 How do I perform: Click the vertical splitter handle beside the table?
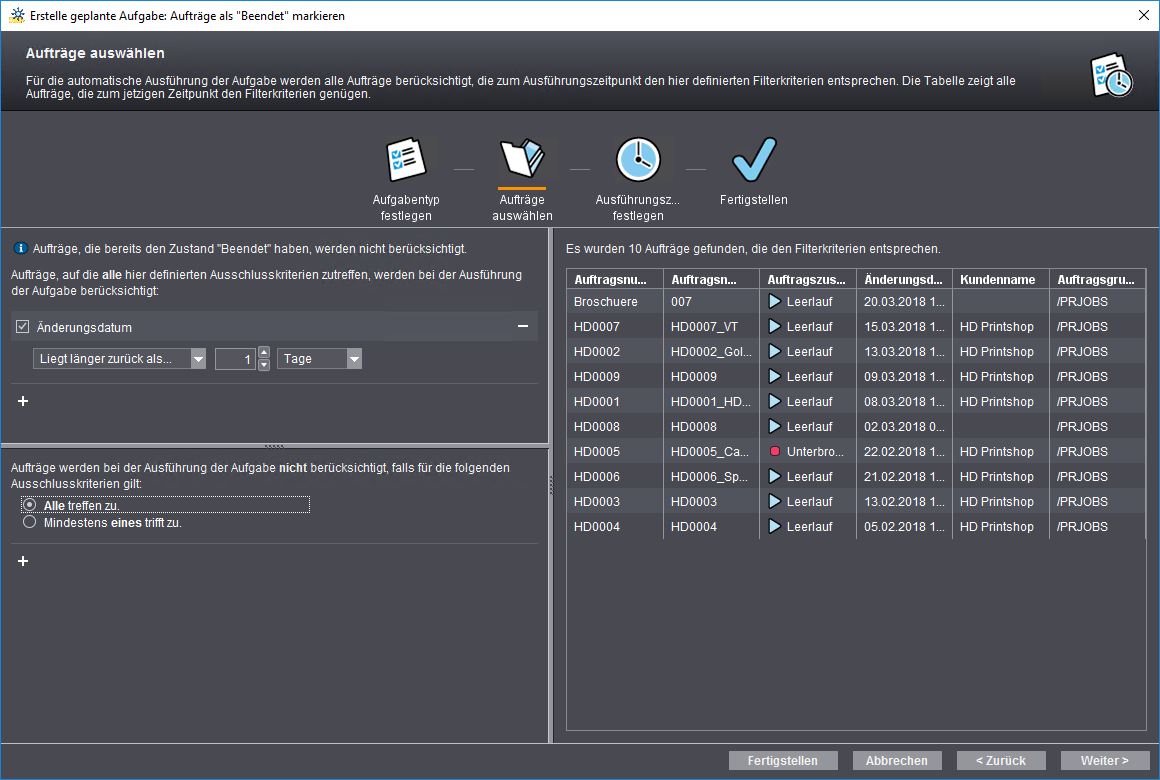pos(551,485)
